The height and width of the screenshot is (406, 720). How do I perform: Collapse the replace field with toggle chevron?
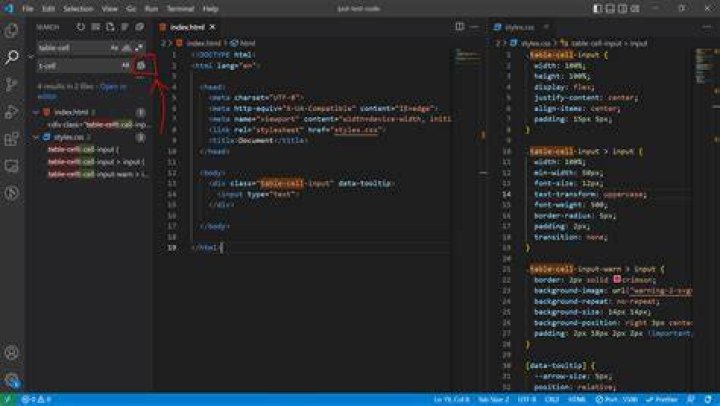coord(31,57)
